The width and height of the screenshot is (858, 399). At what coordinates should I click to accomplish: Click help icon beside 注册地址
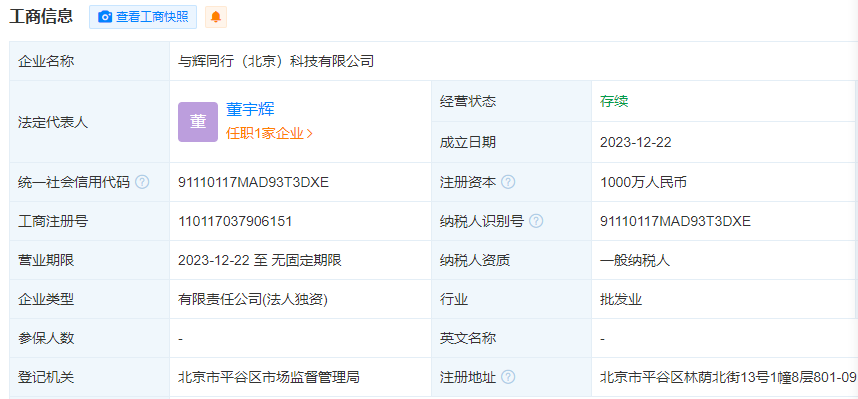[508, 377]
